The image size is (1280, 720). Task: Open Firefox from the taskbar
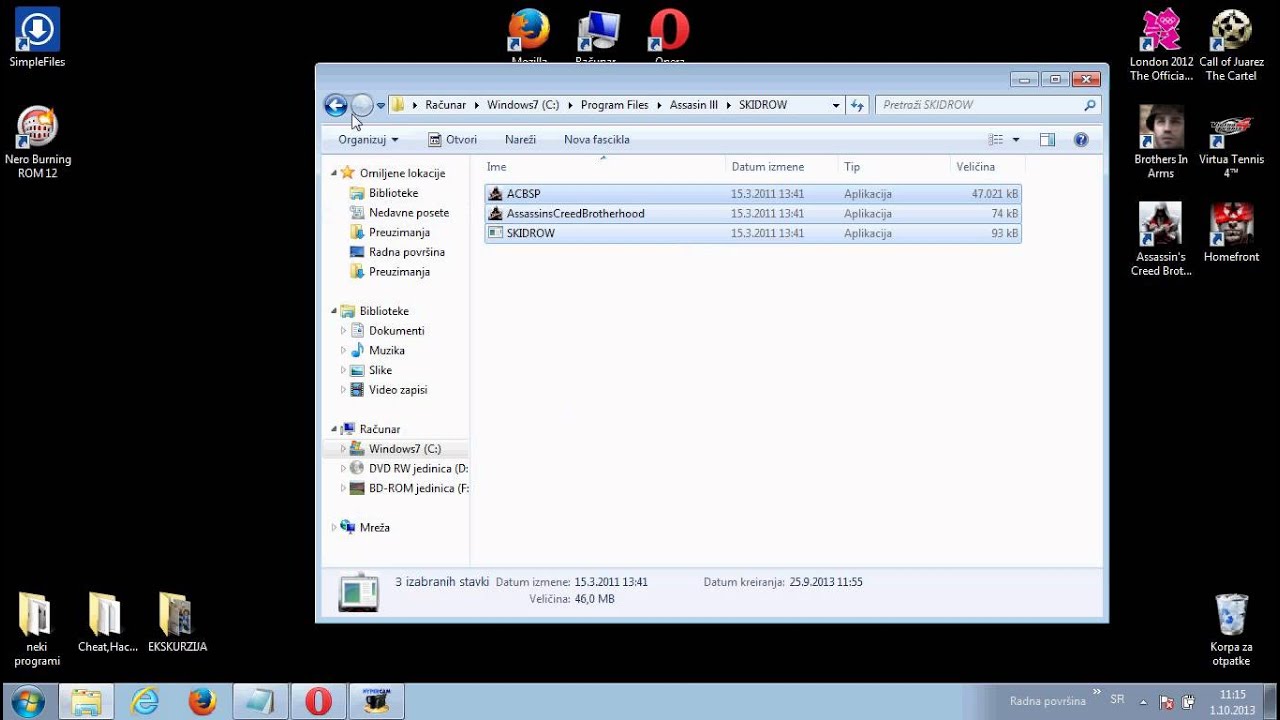202,702
